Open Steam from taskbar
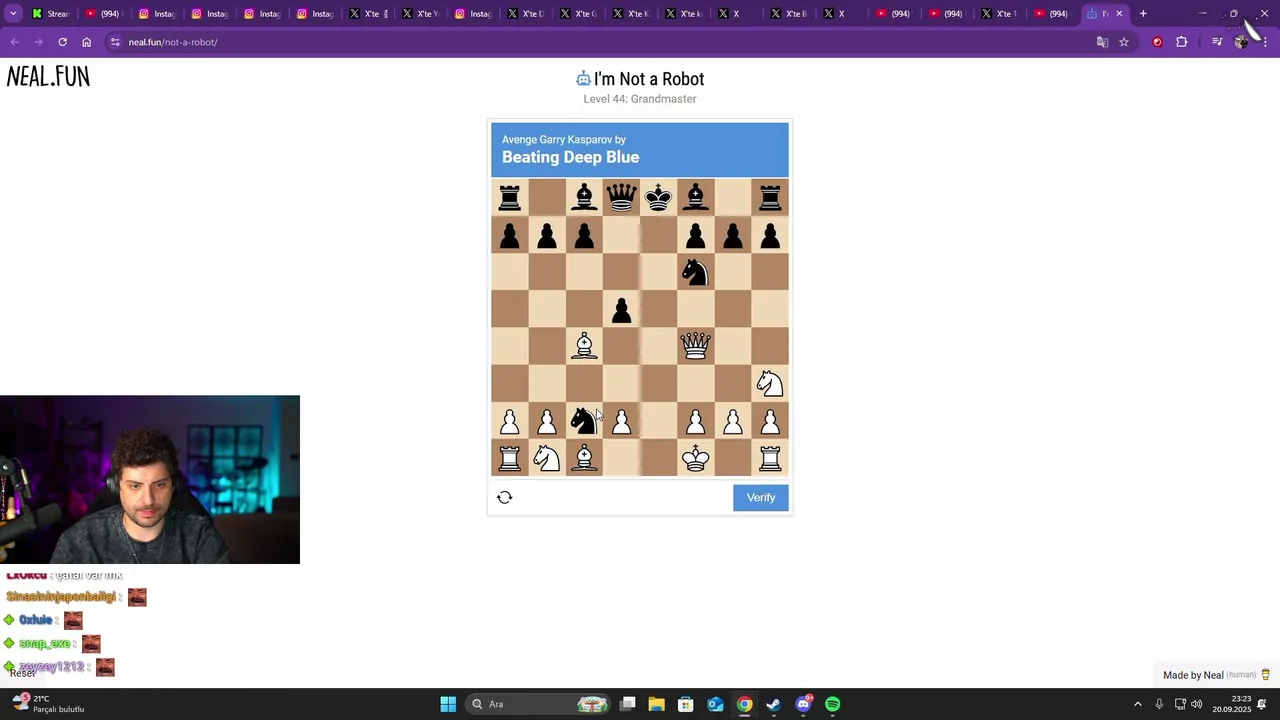 coord(774,704)
